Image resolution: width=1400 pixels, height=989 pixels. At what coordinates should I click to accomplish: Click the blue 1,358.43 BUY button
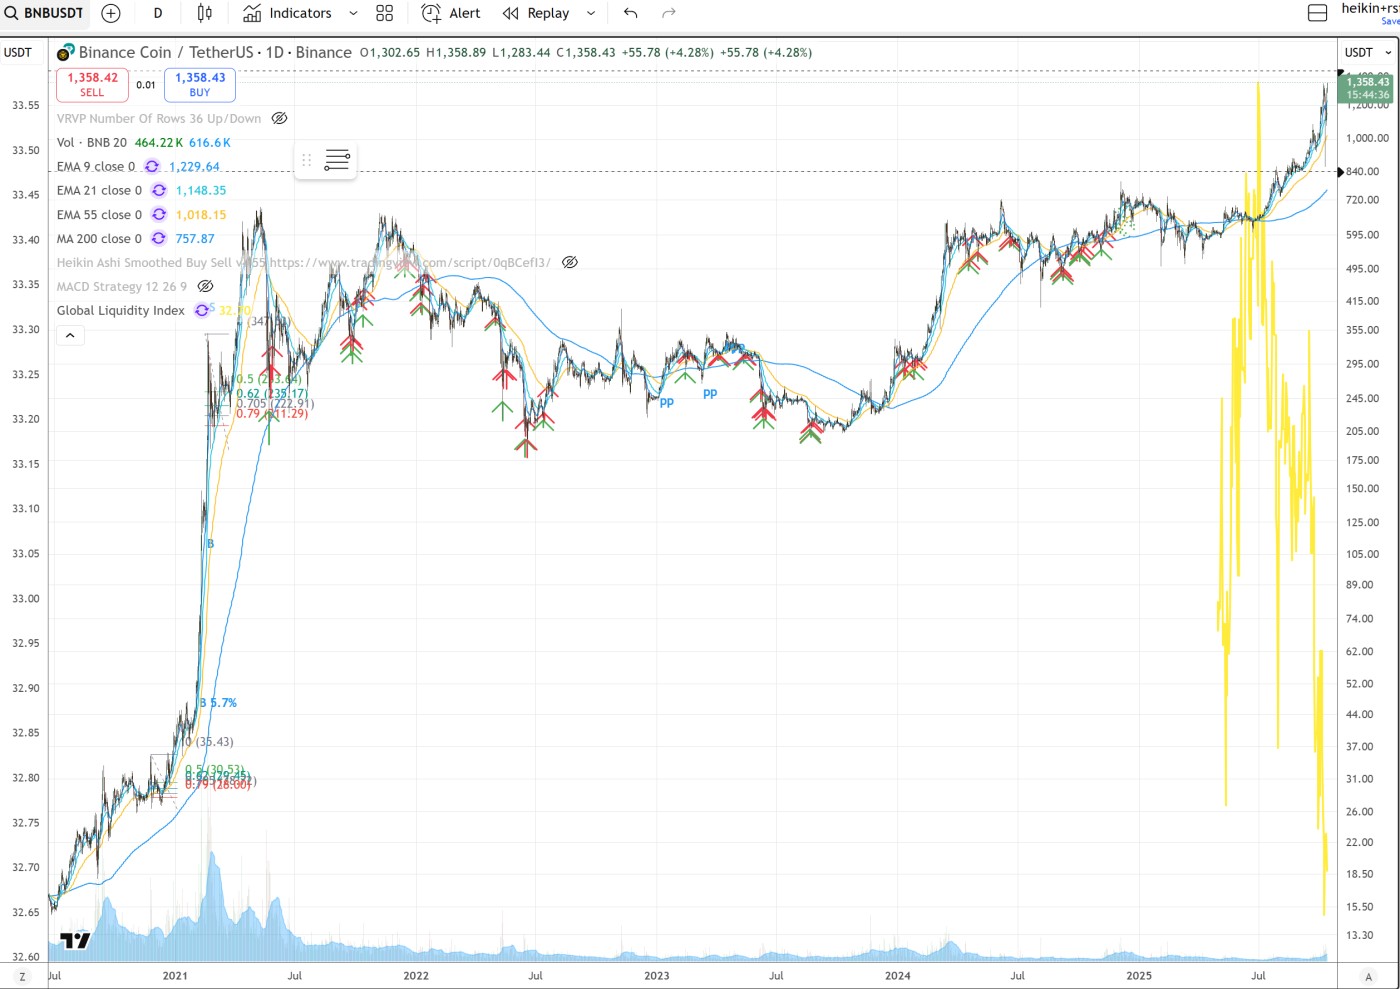pyautogui.click(x=200, y=85)
